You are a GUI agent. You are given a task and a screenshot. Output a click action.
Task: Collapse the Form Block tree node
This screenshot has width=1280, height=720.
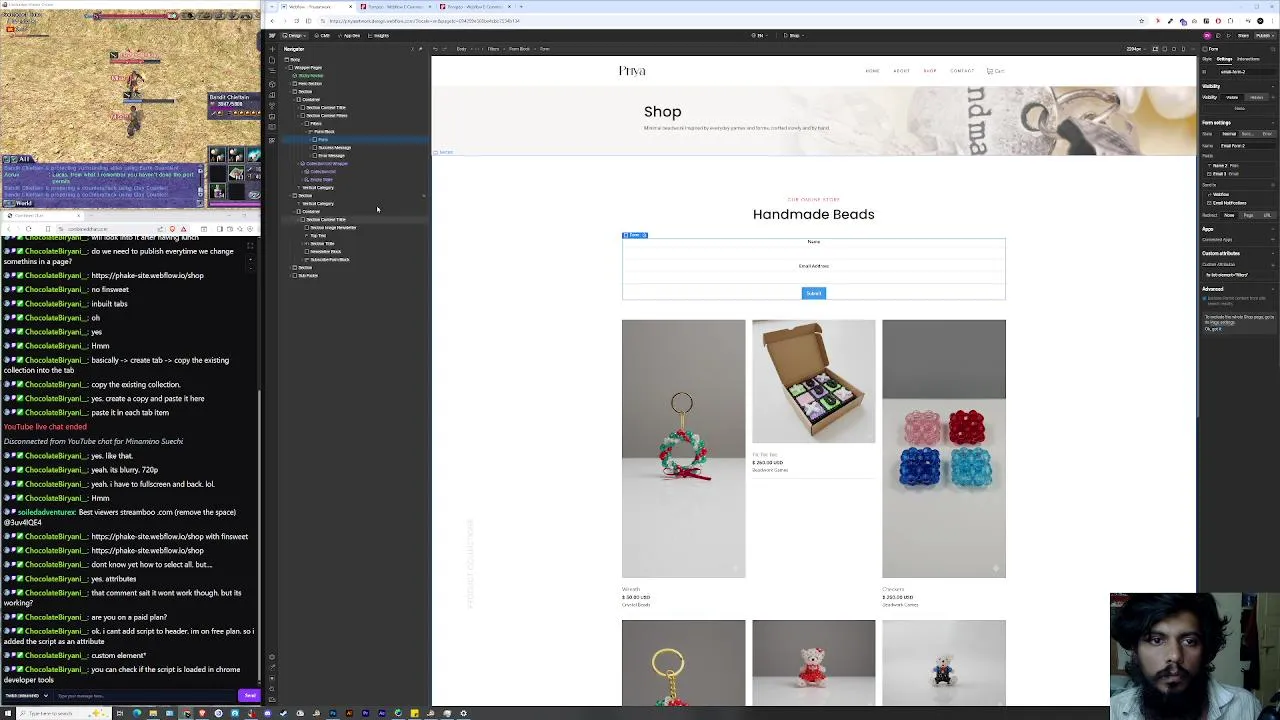click(x=307, y=131)
